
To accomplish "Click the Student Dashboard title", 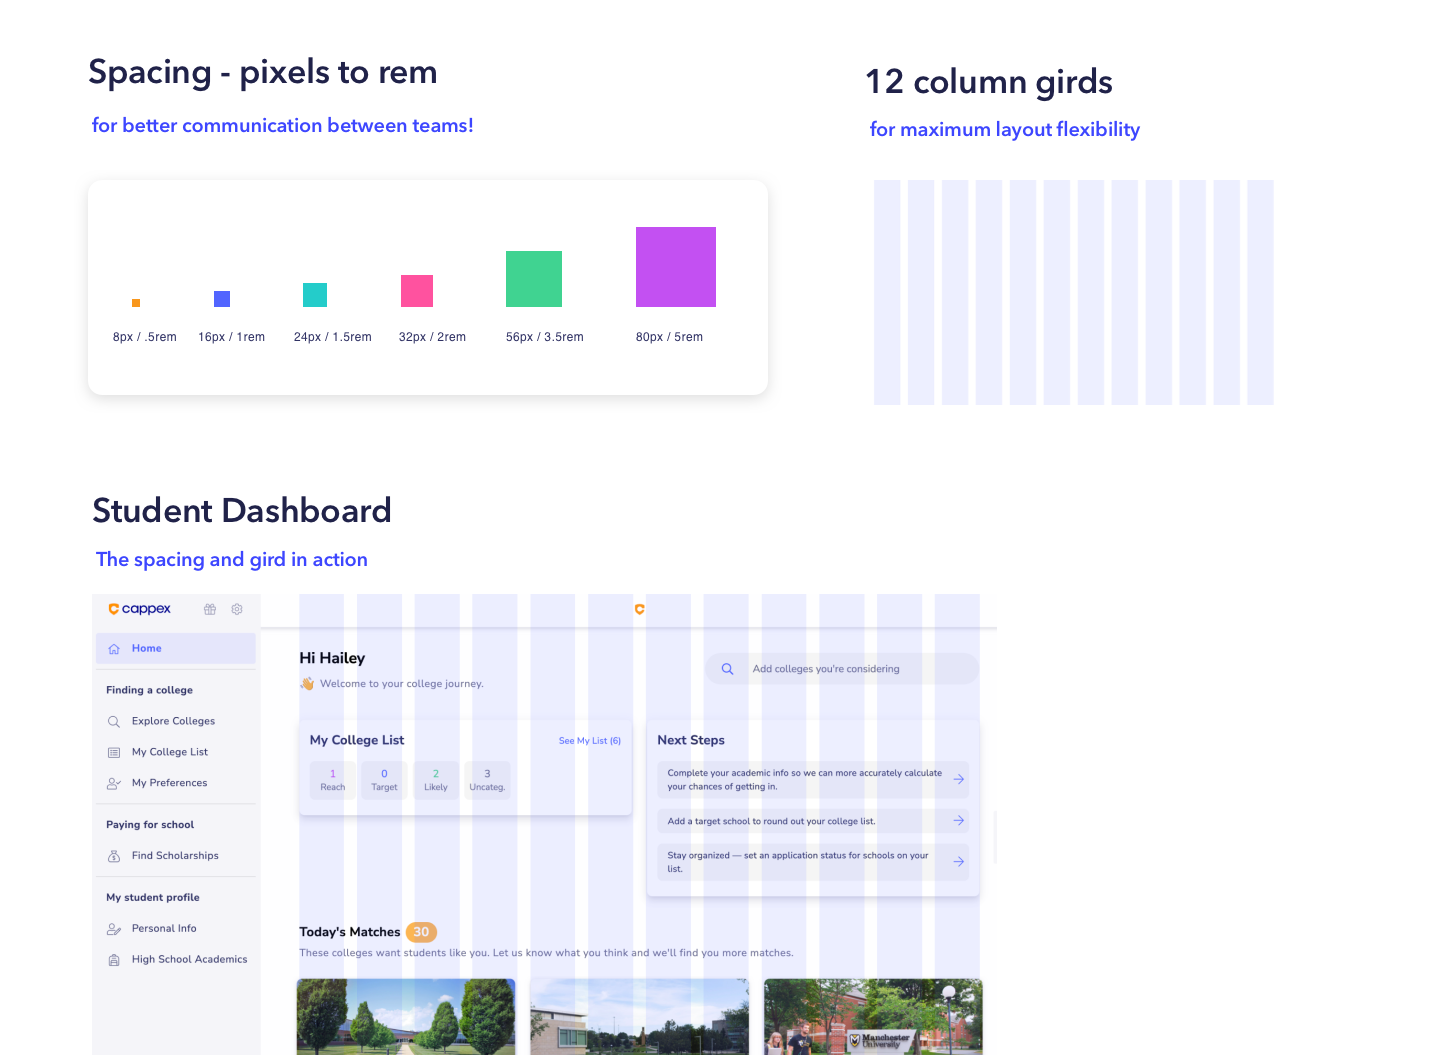I will point(242,511).
